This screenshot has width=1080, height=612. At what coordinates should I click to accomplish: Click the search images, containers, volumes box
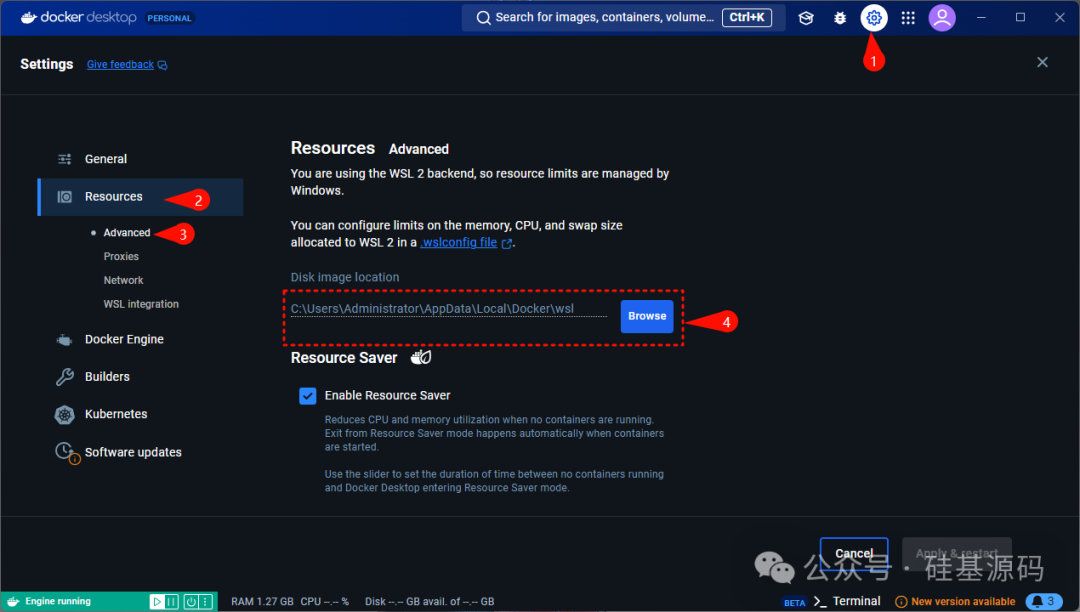pyautogui.click(x=623, y=18)
